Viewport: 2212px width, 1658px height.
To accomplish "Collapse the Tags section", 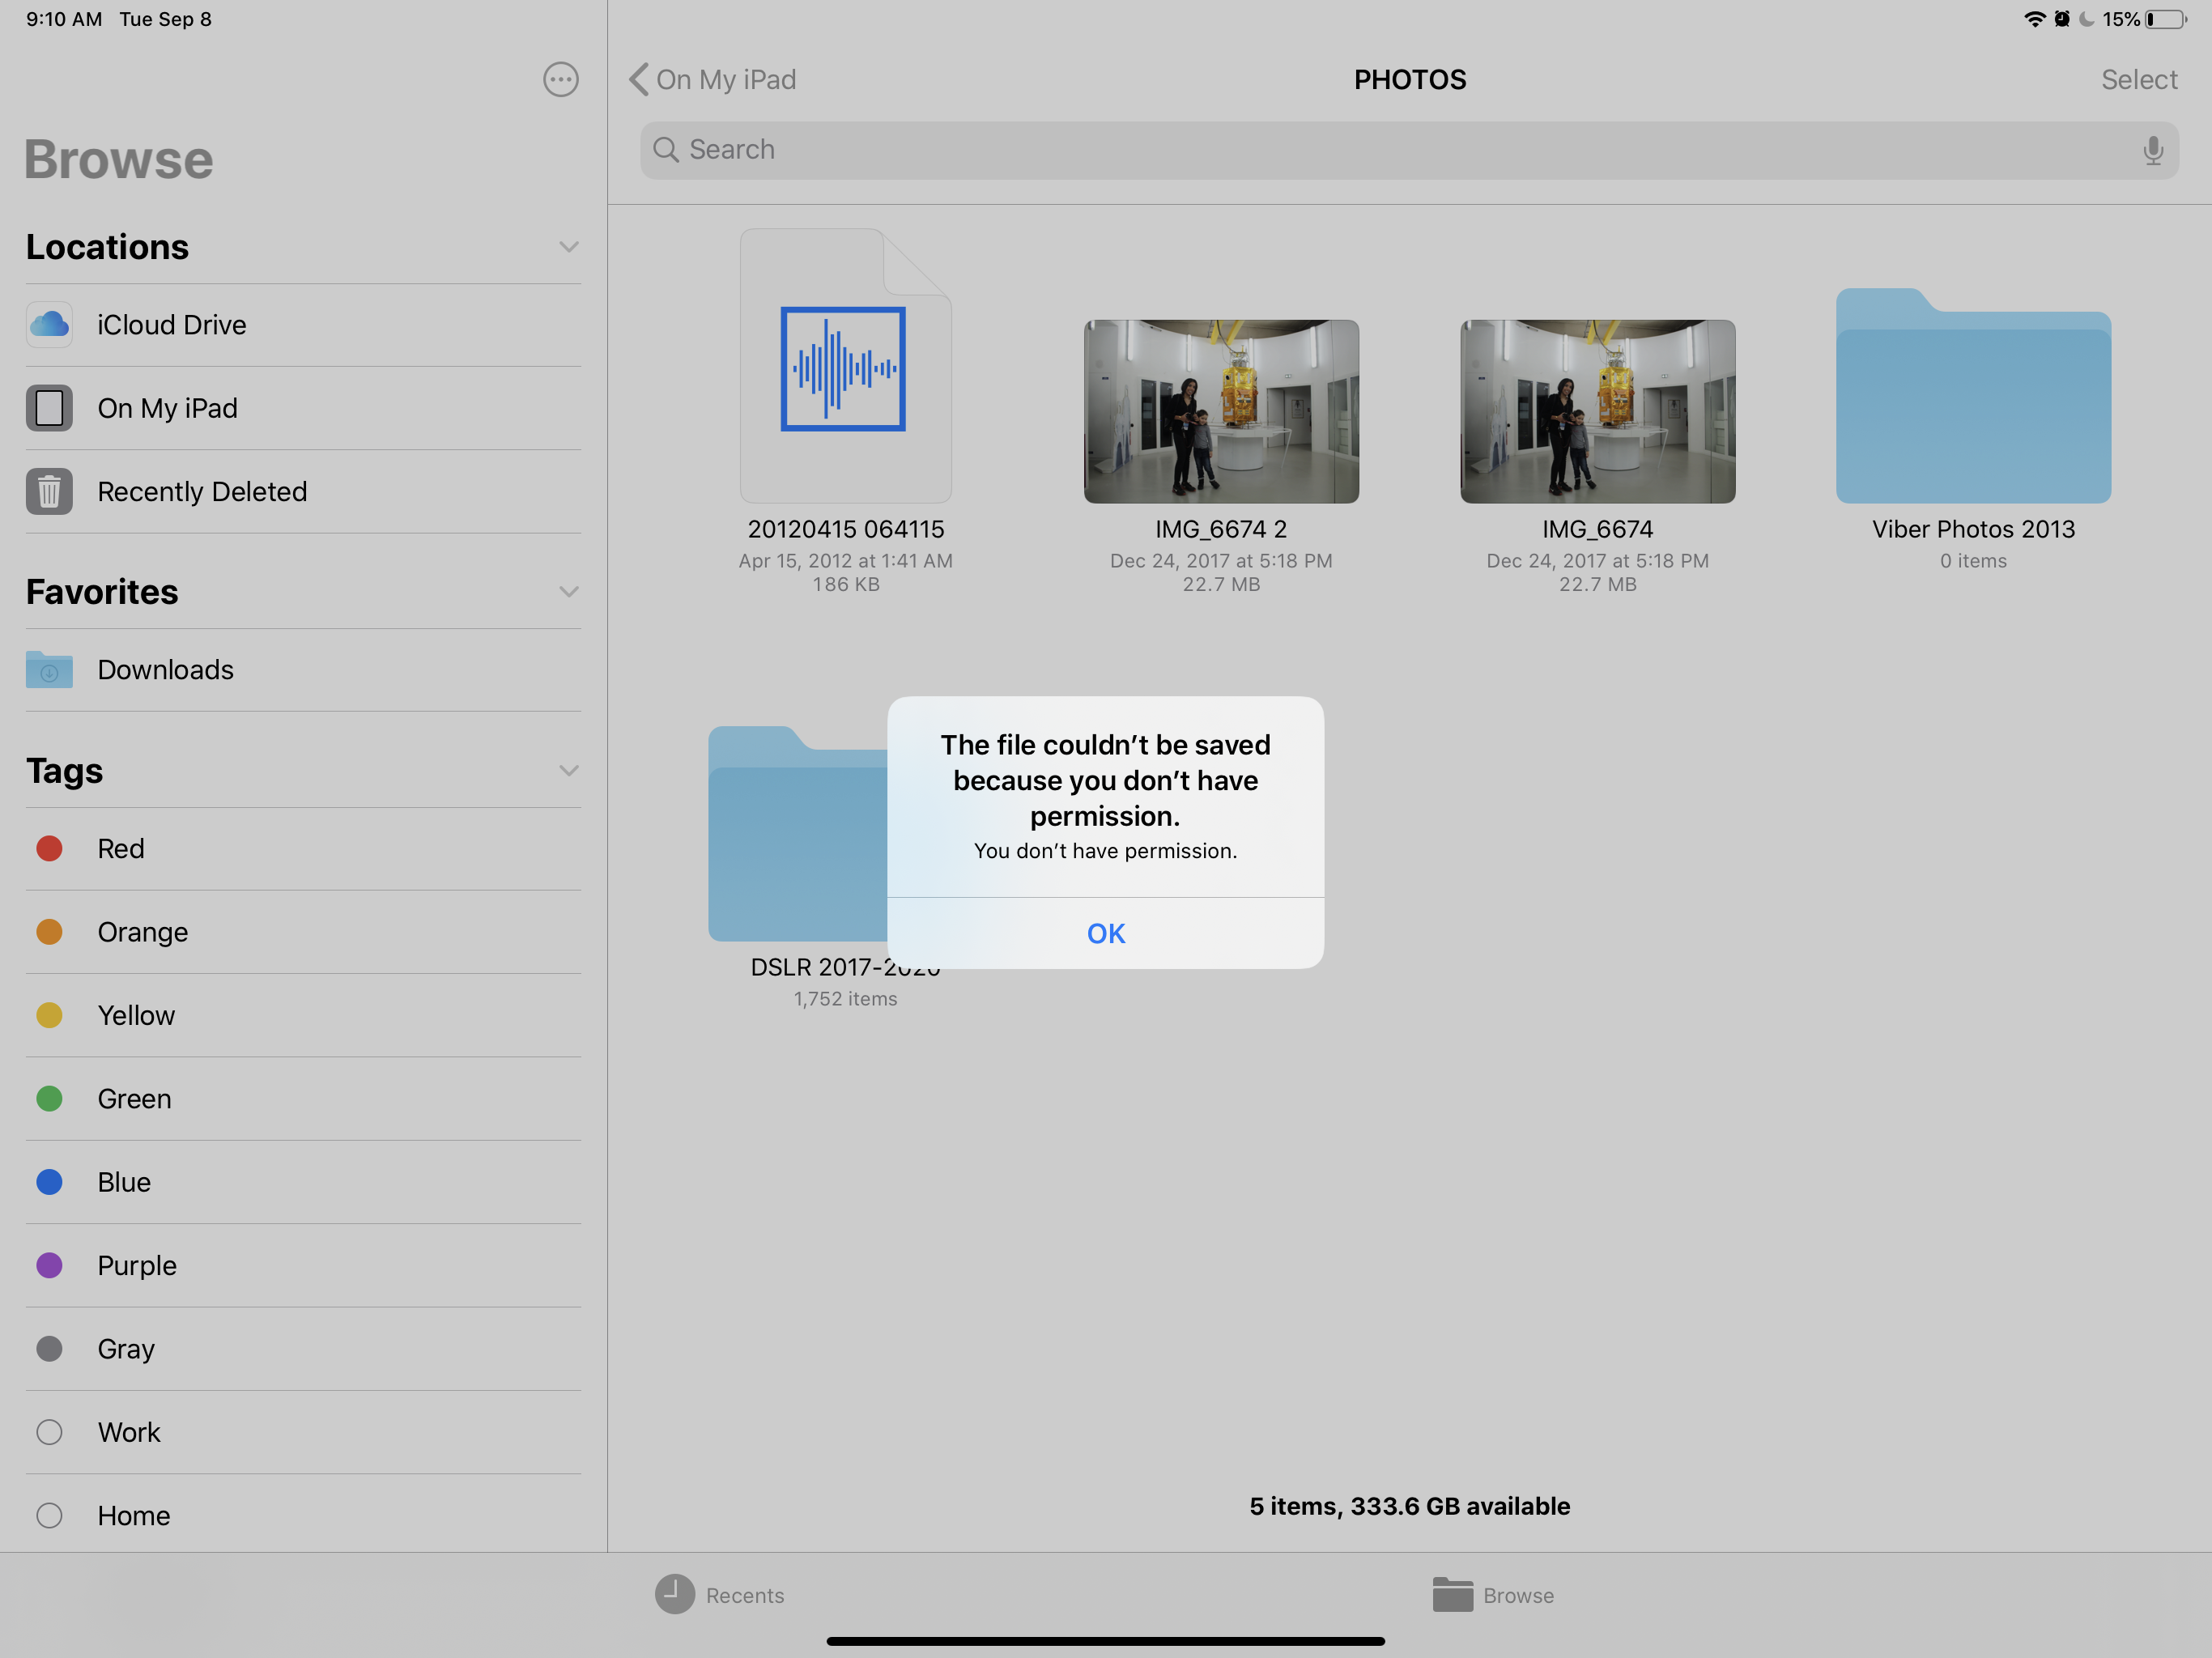I will [568, 771].
